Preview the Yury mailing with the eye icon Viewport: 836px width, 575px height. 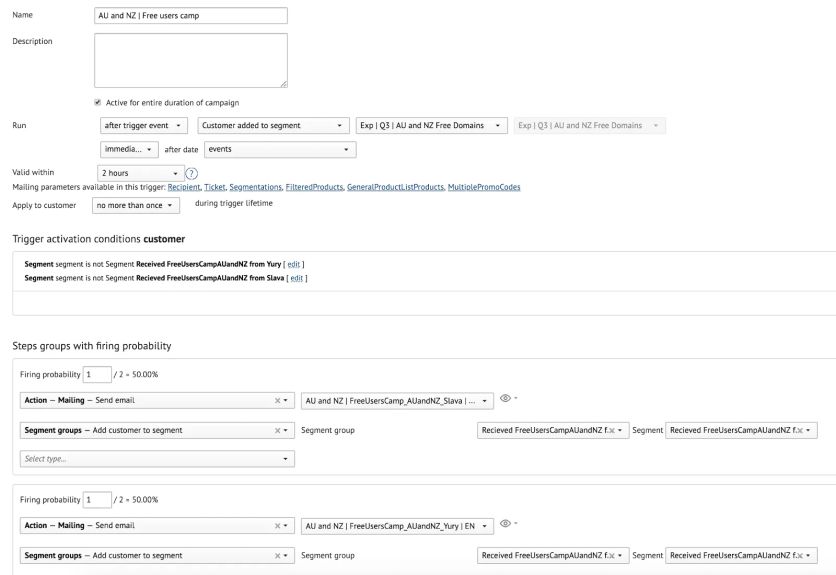click(505, 523)
